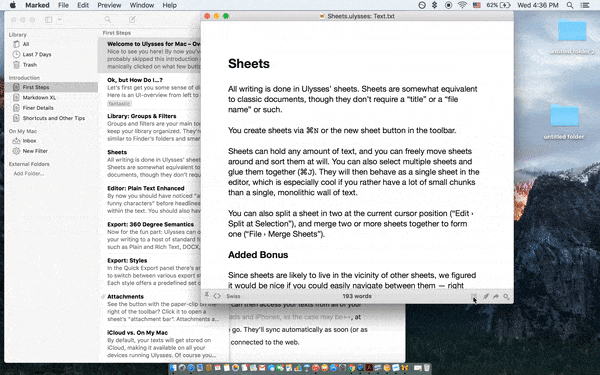Open sheet 'Export: 360 Degree Semantics'
600x375 pixels.
[150, 235]
